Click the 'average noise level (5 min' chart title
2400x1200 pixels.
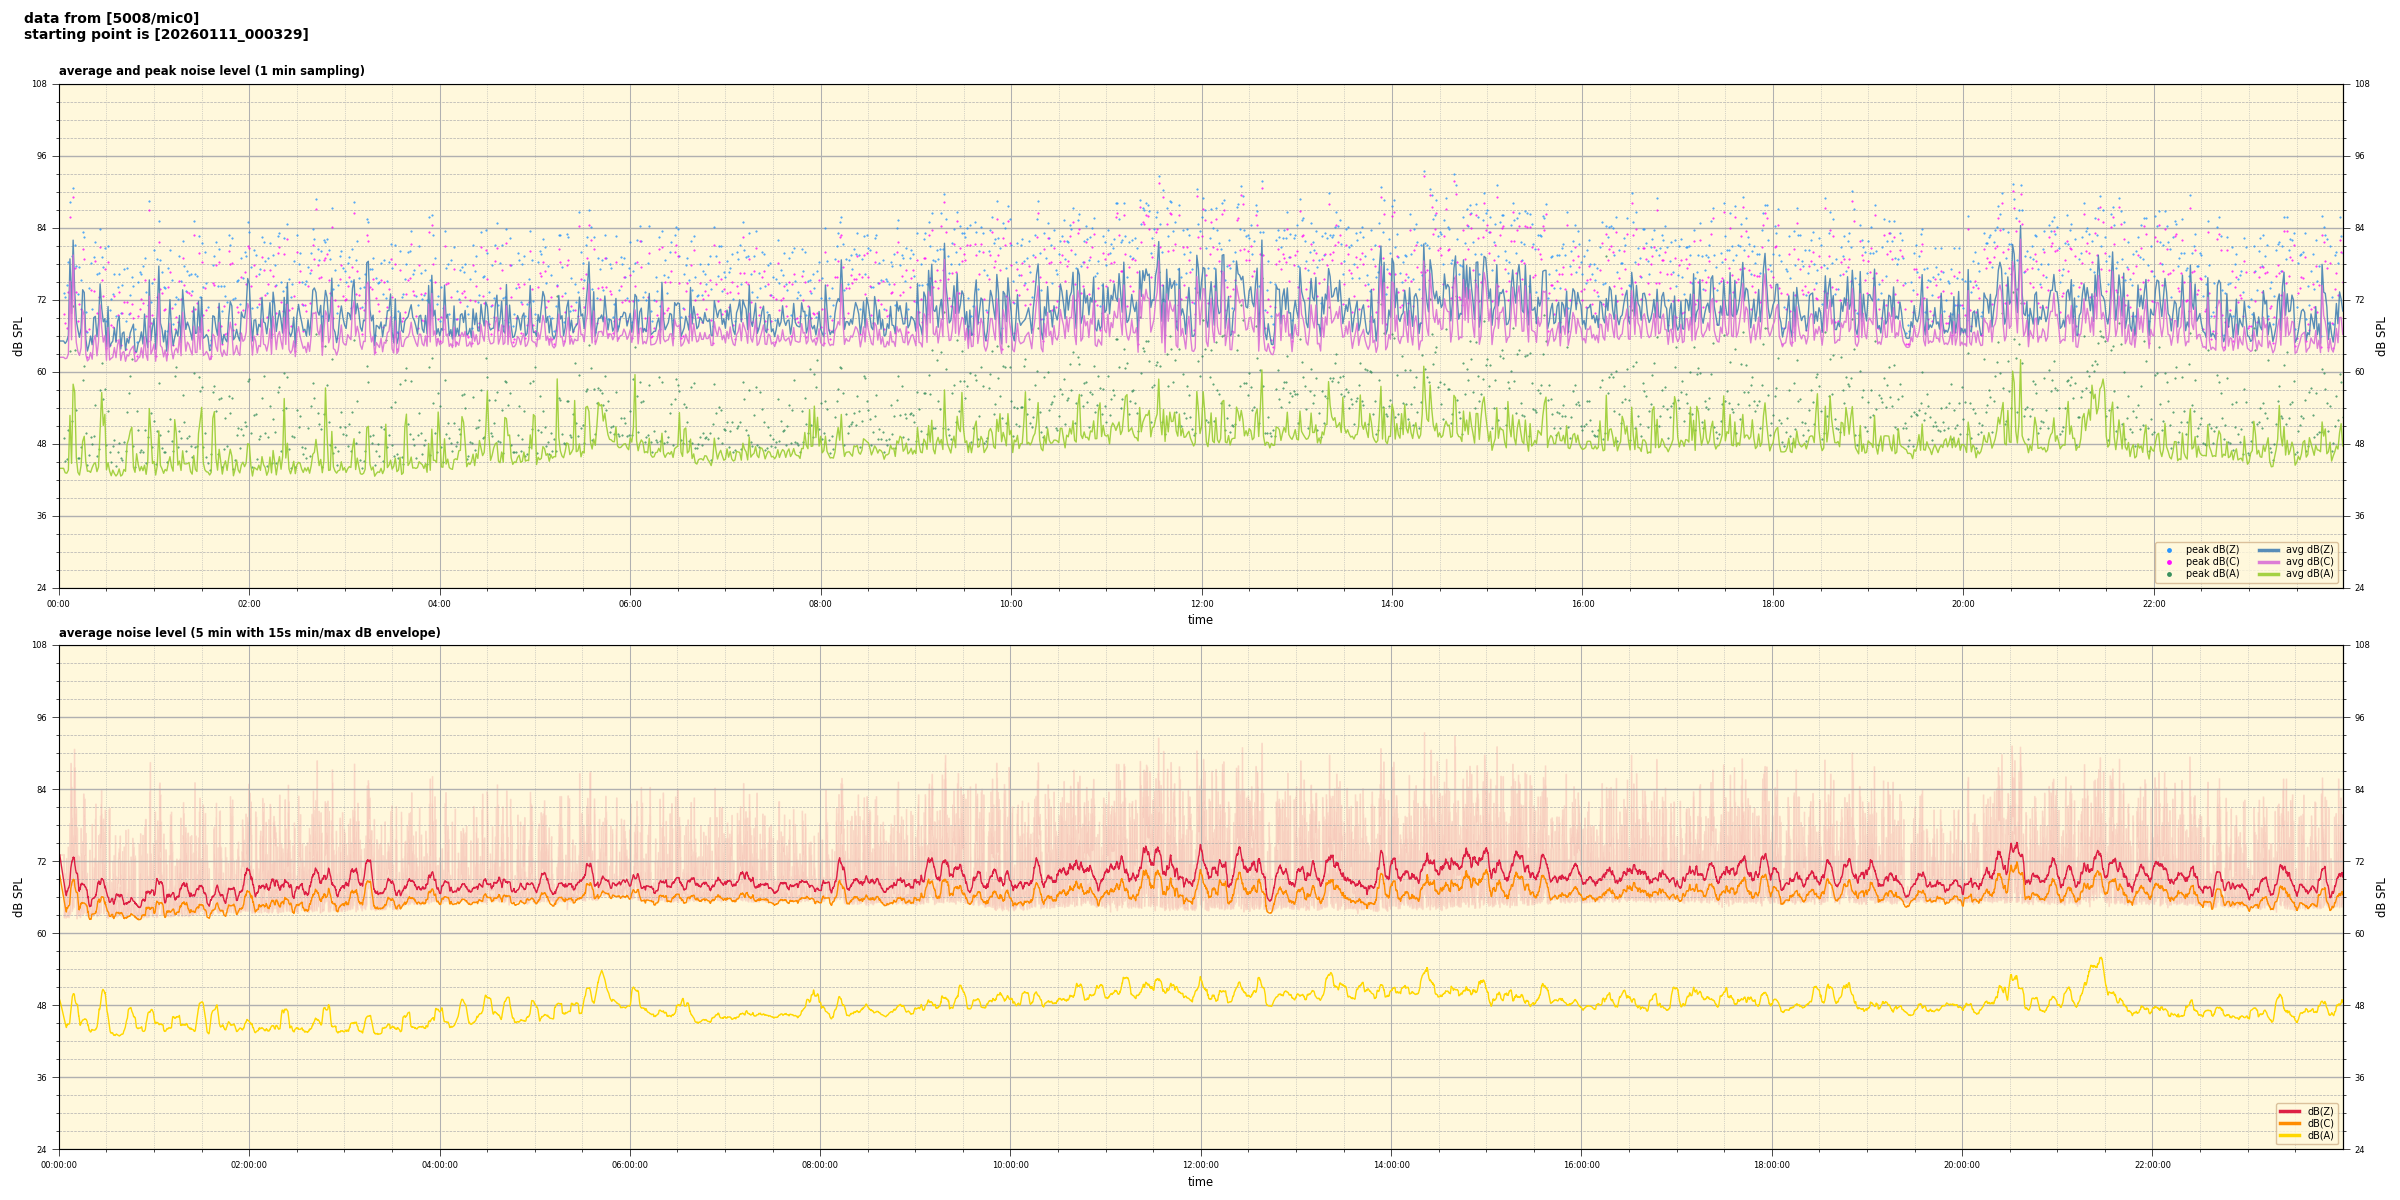pos(249,633)
